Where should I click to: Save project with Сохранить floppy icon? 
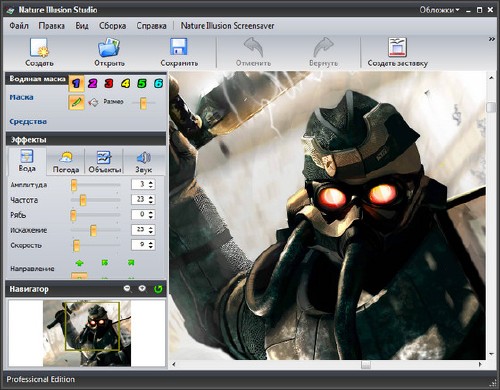tap(179, 47)
